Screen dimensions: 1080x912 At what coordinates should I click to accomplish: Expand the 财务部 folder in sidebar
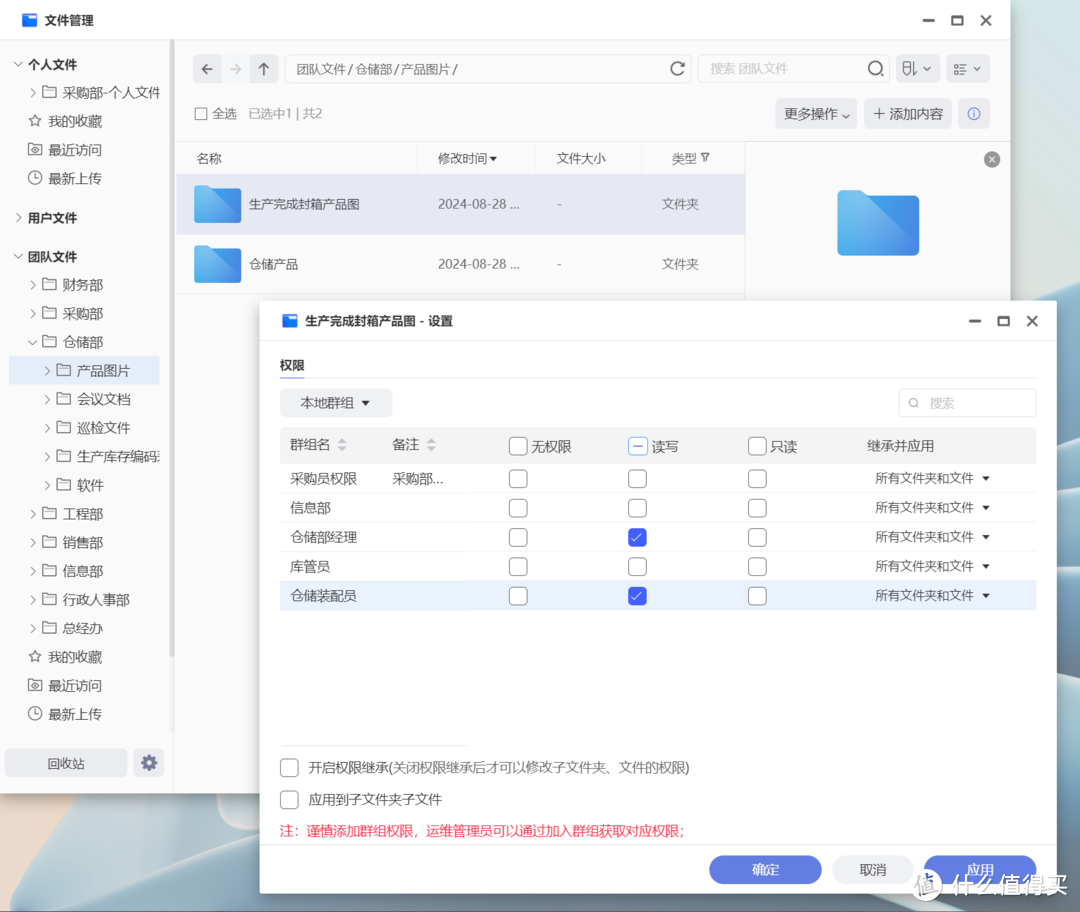pos(31,284)
